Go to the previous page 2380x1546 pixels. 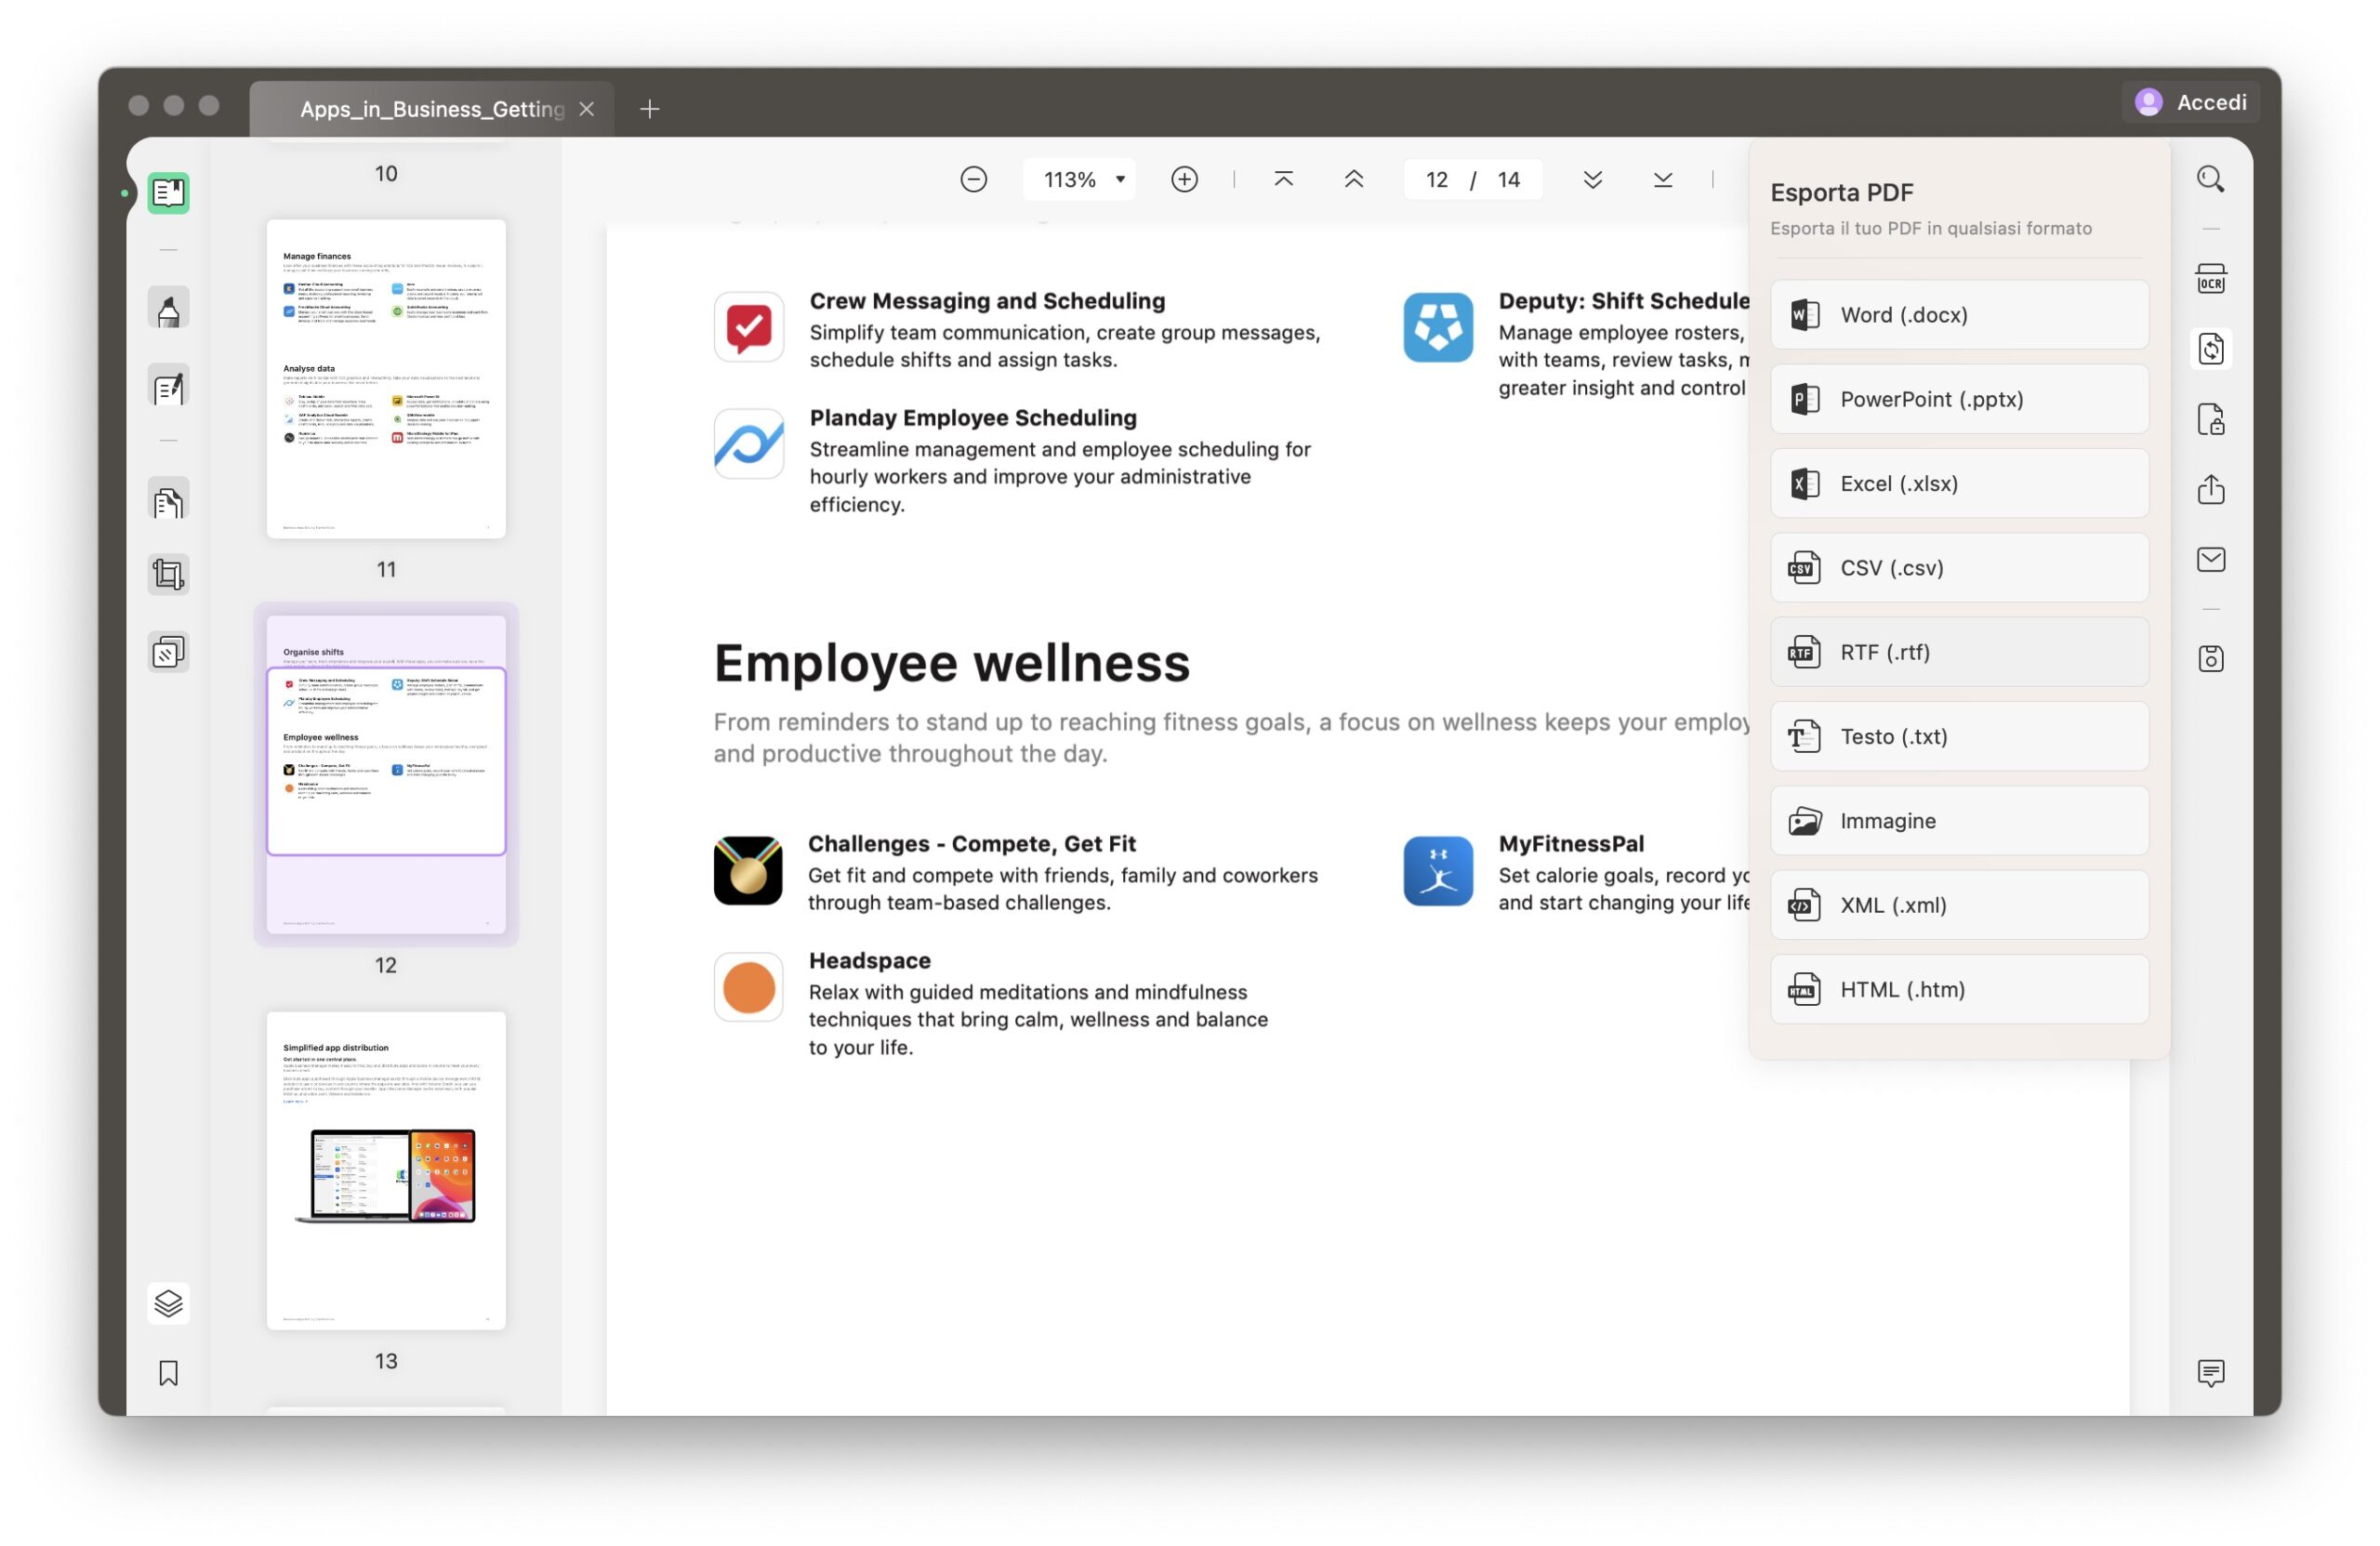click(x=1353, y=179)
